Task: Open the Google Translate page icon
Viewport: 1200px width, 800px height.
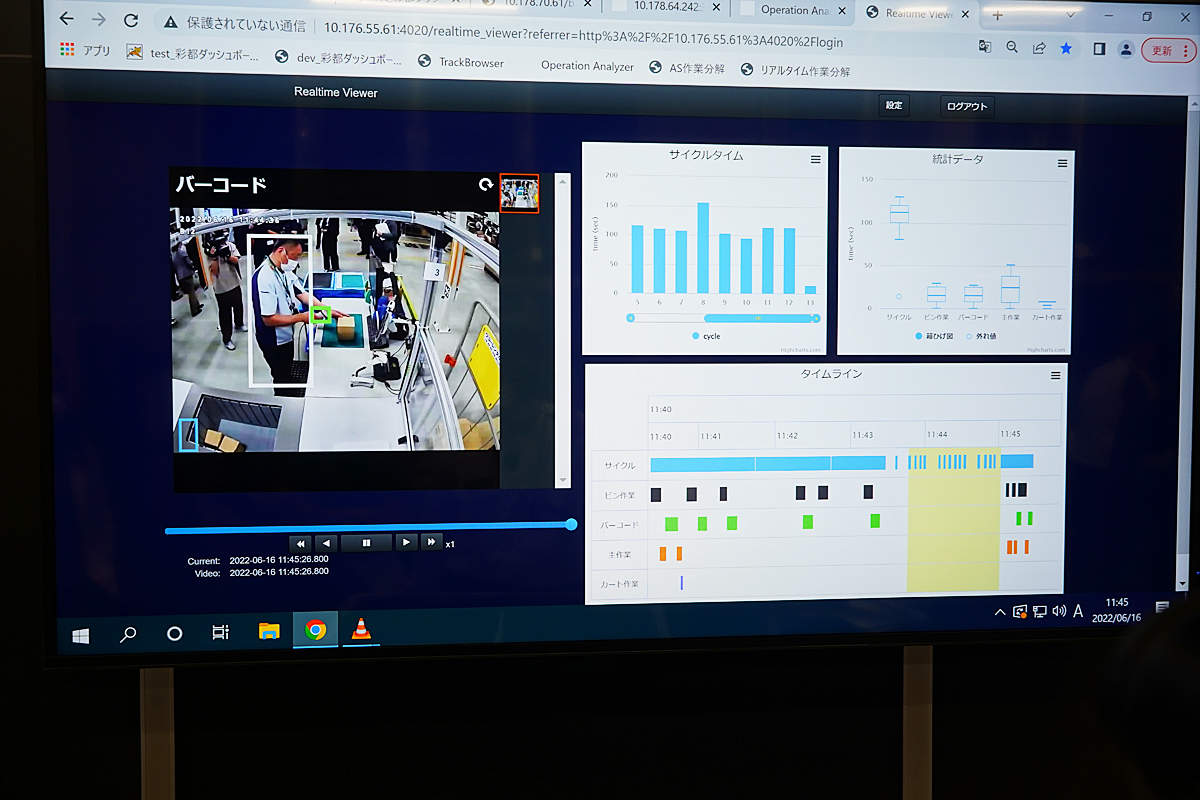Action: point(985,47)
